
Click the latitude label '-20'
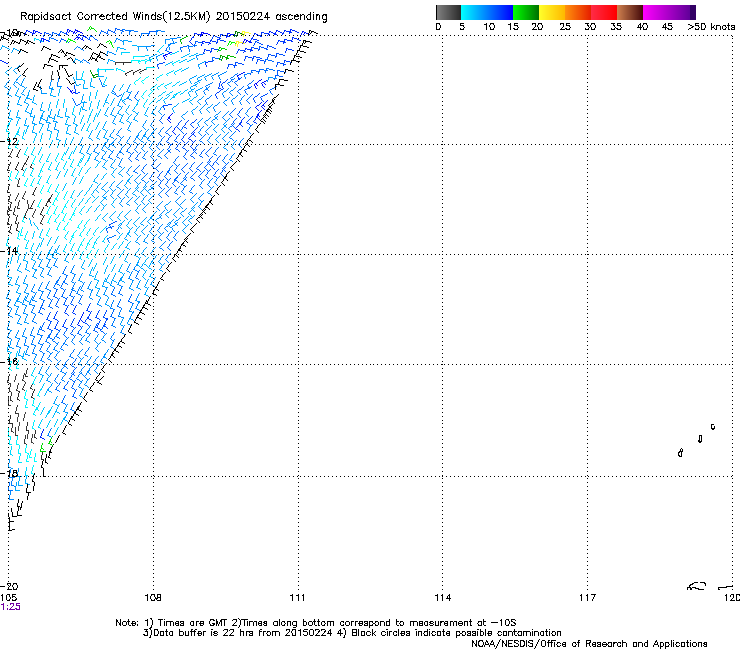point(9,586)
